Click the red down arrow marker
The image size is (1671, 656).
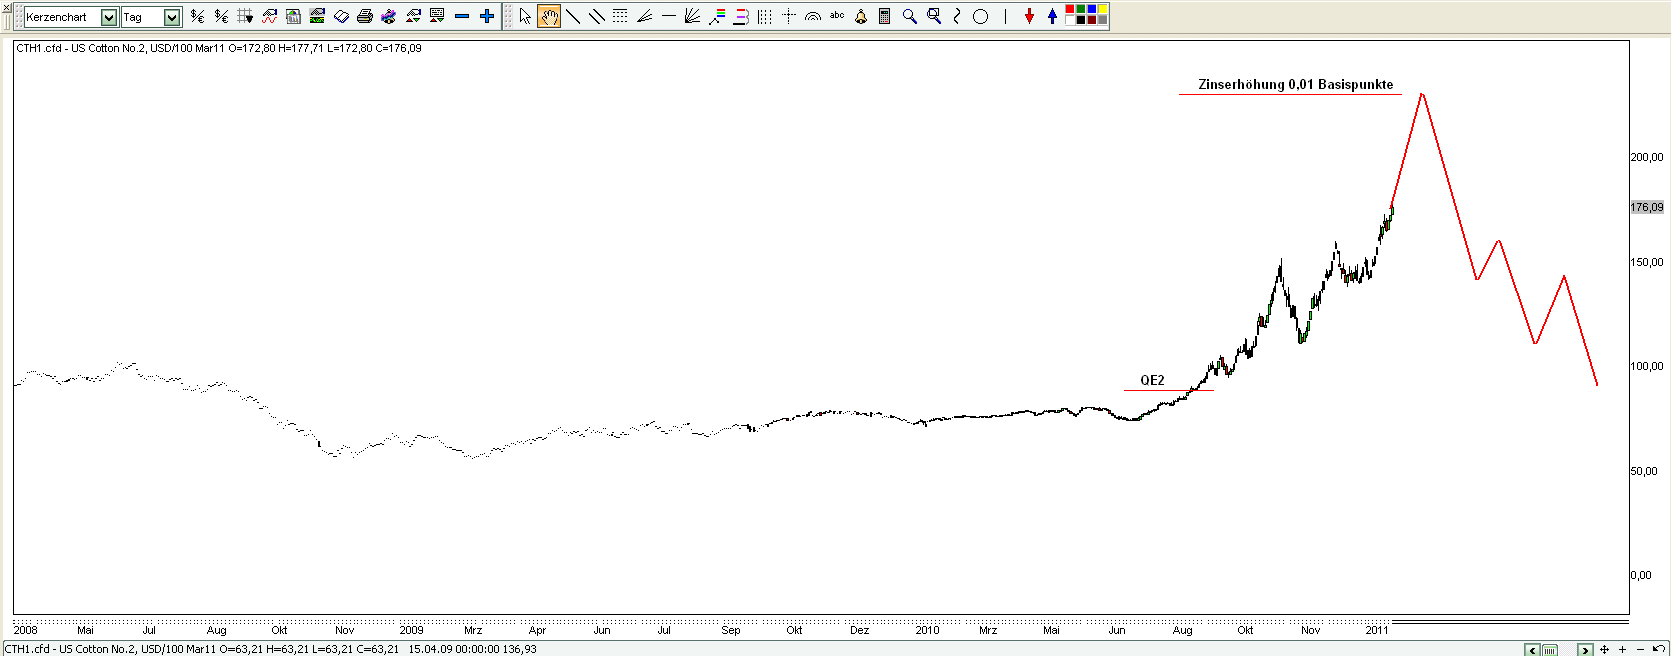pyautogui.click(x=1029, y=17)
